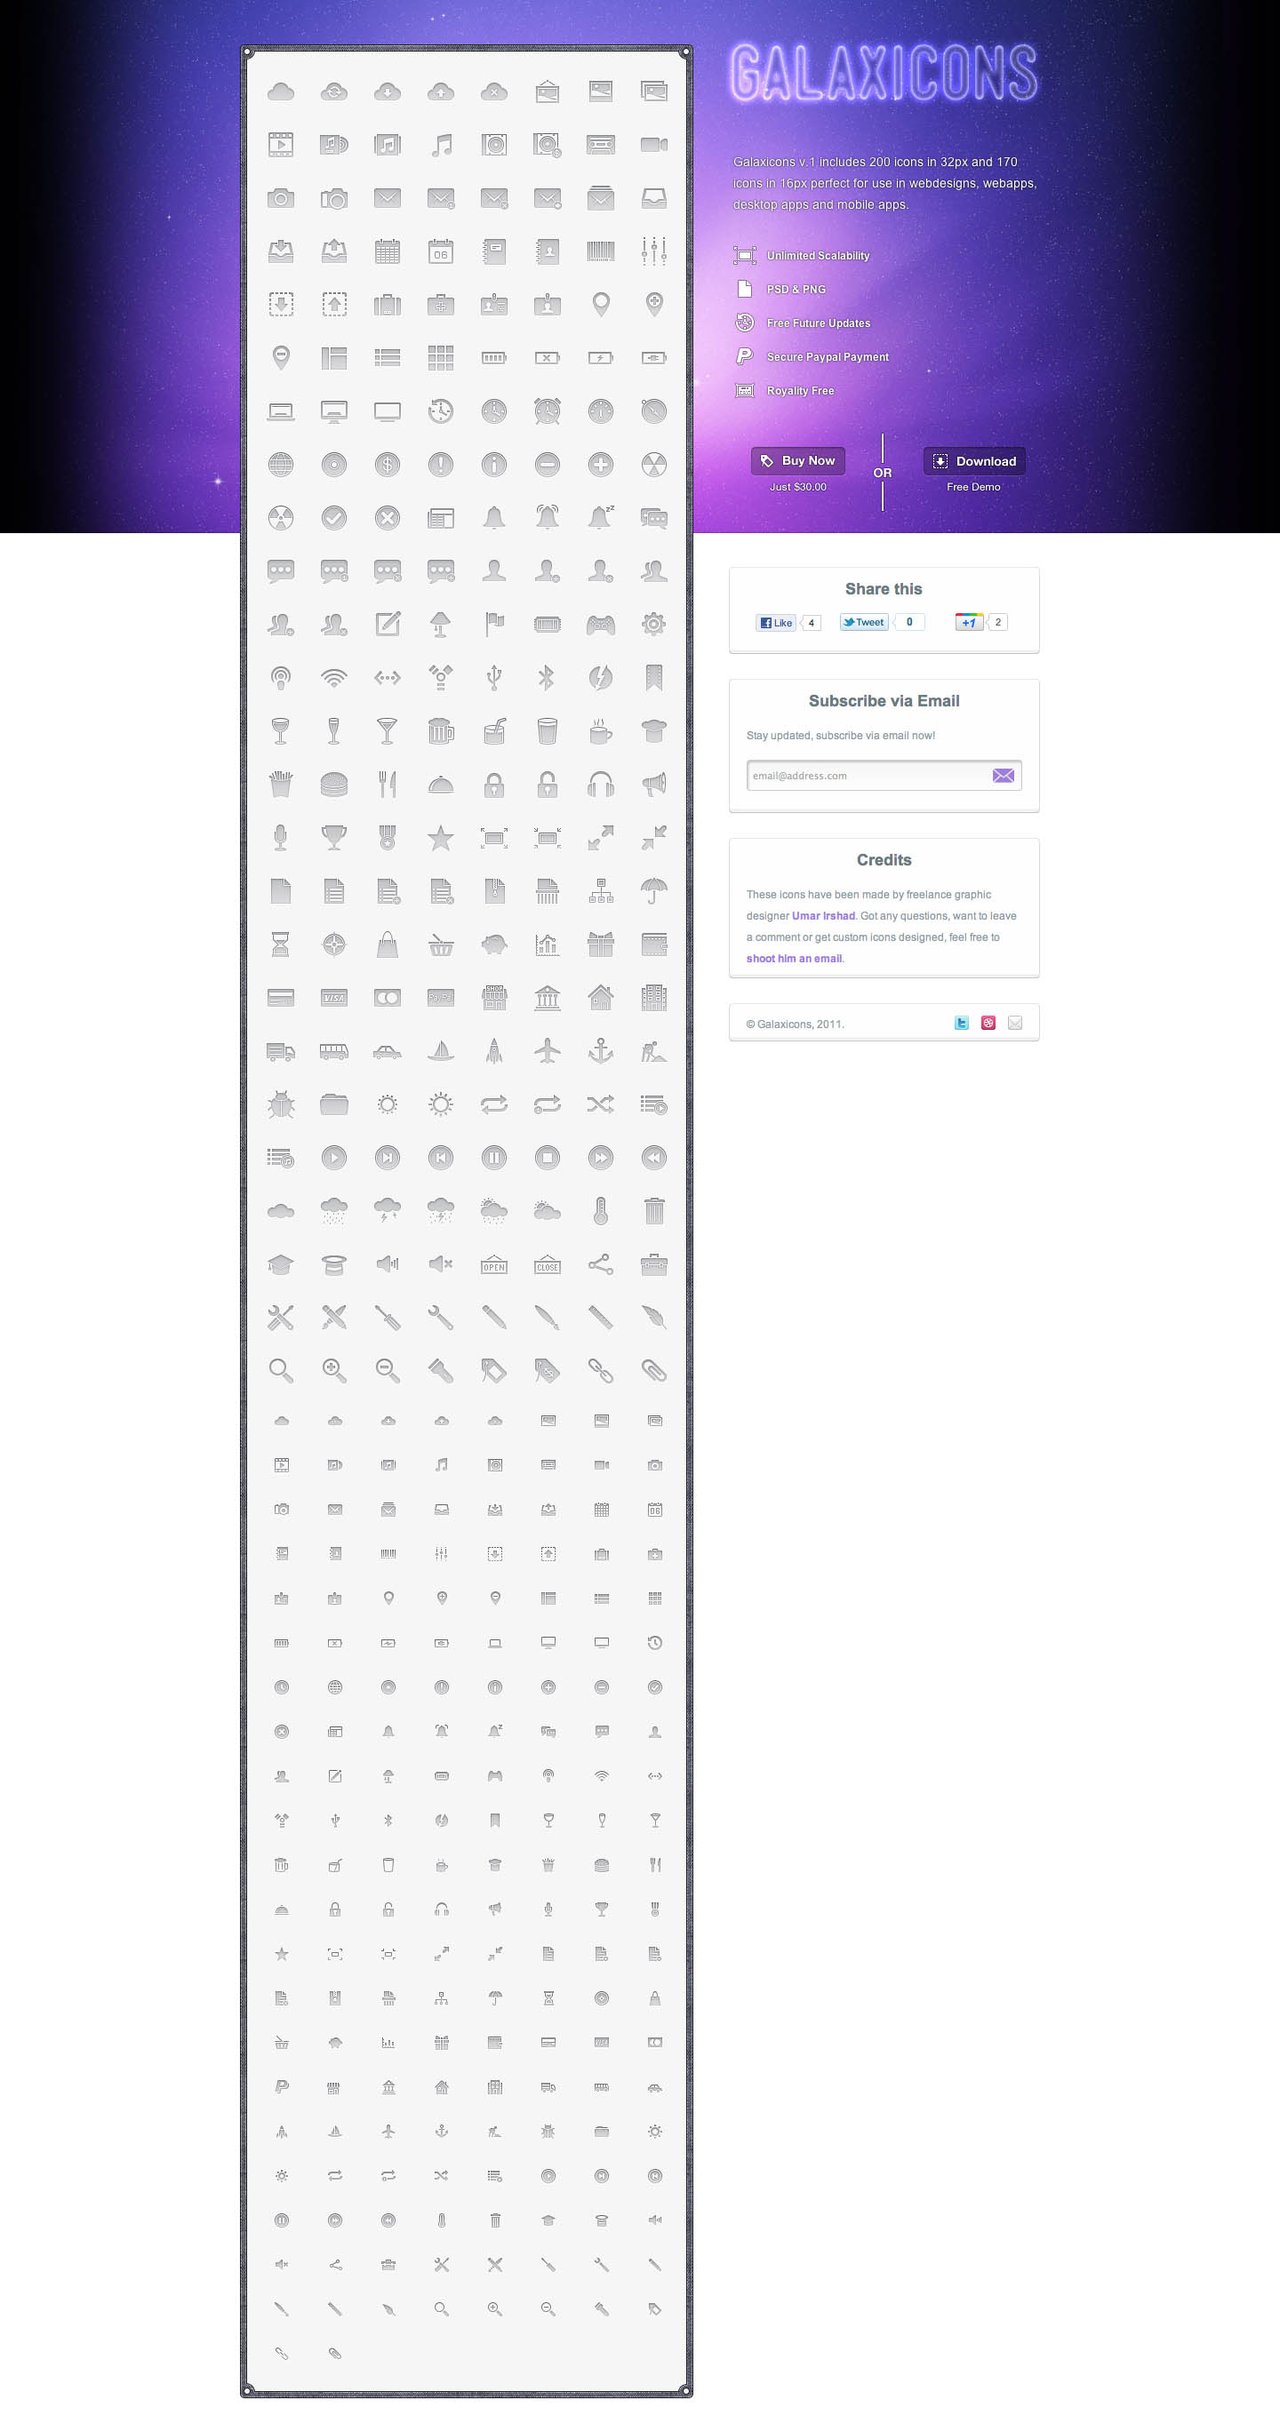
Task: Click the magnifying glass search icon
Action: 281,1371
